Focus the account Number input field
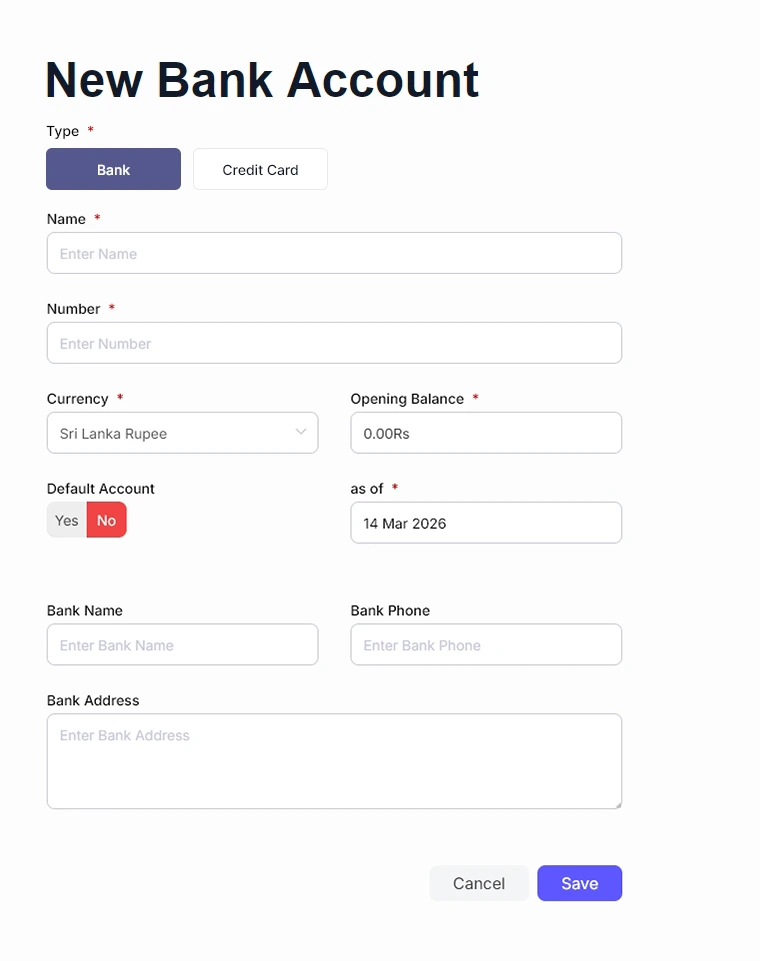 point(334,343)
